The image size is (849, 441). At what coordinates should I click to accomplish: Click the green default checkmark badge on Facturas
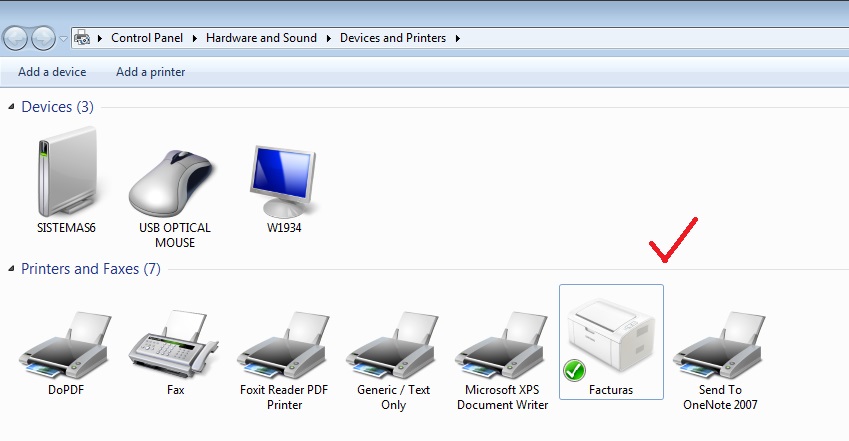pyautogui.click(x=574, y=371)
